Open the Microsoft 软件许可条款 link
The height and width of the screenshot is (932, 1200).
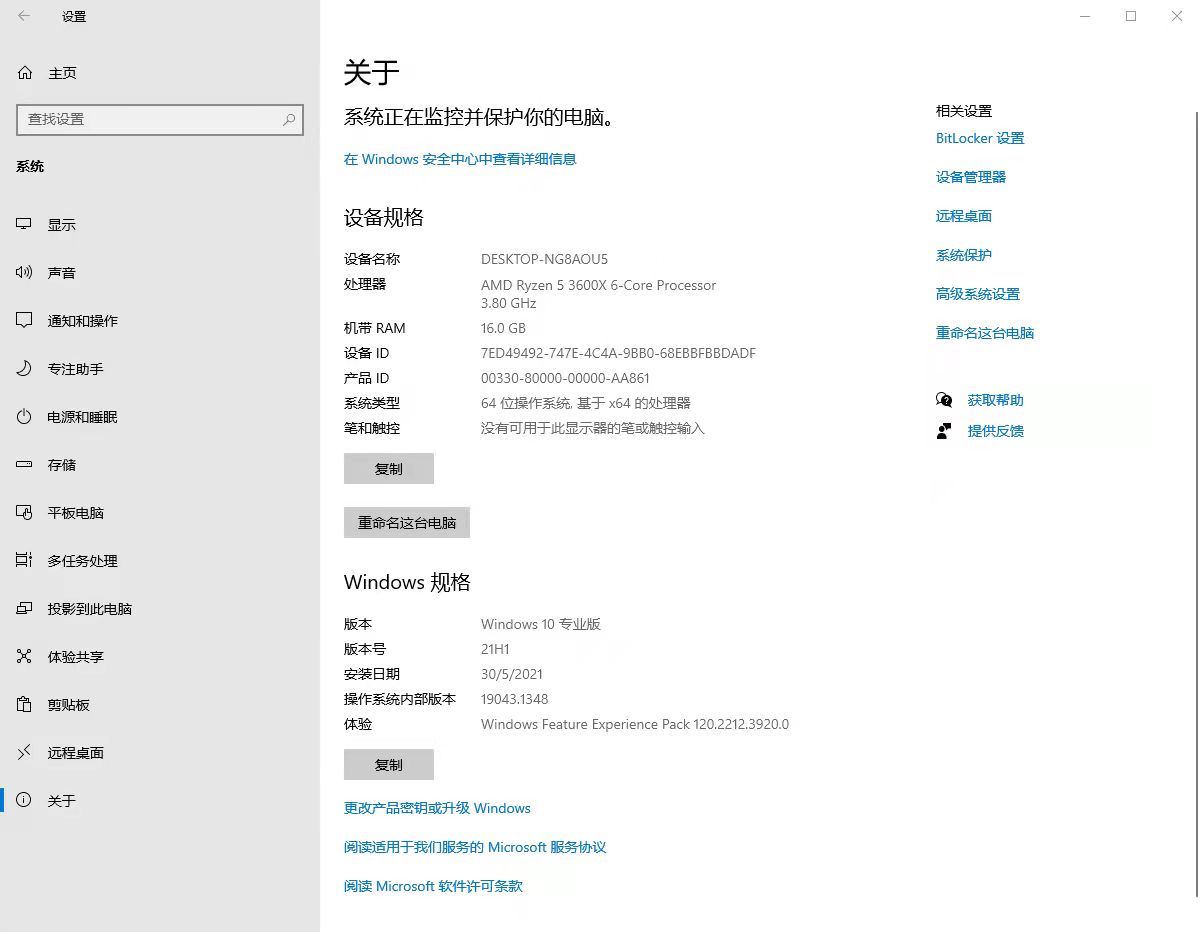[433, 886]
